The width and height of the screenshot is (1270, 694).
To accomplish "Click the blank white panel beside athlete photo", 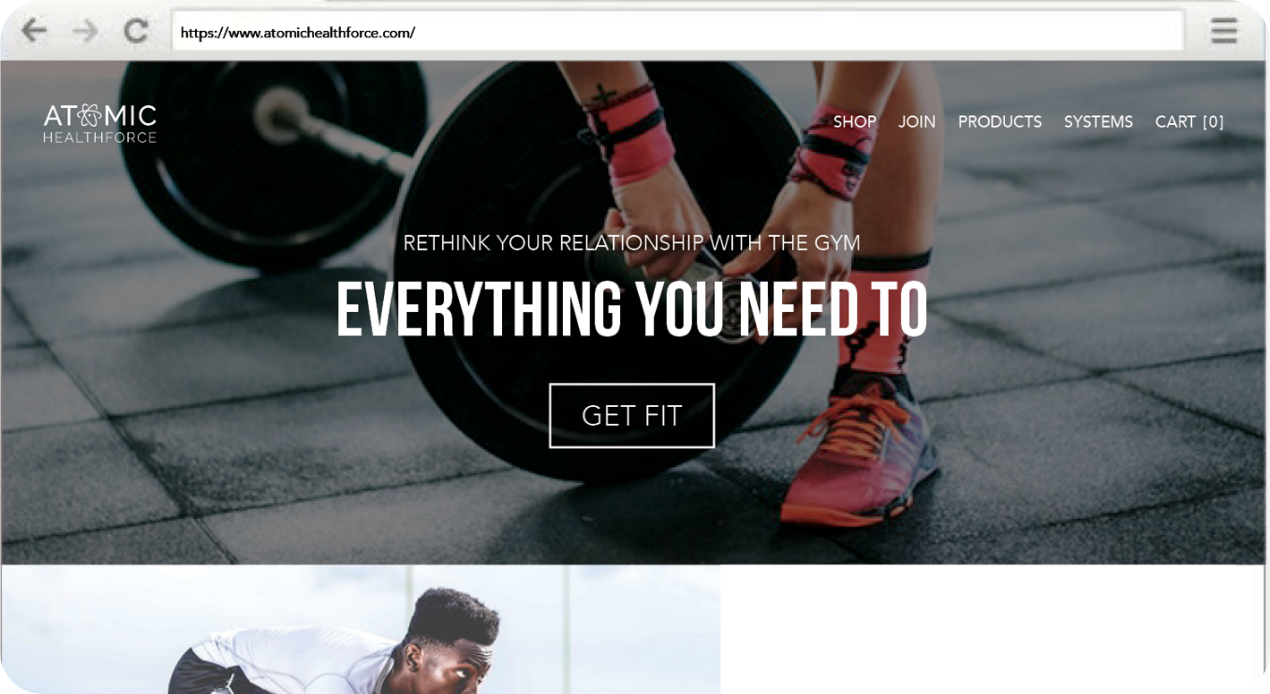I will coord(992,629).
